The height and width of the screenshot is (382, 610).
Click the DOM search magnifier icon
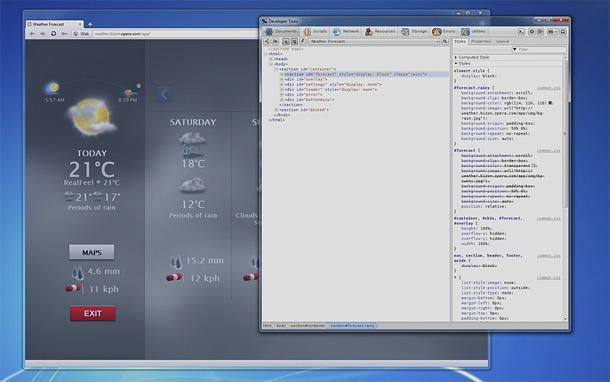point(445,41)
